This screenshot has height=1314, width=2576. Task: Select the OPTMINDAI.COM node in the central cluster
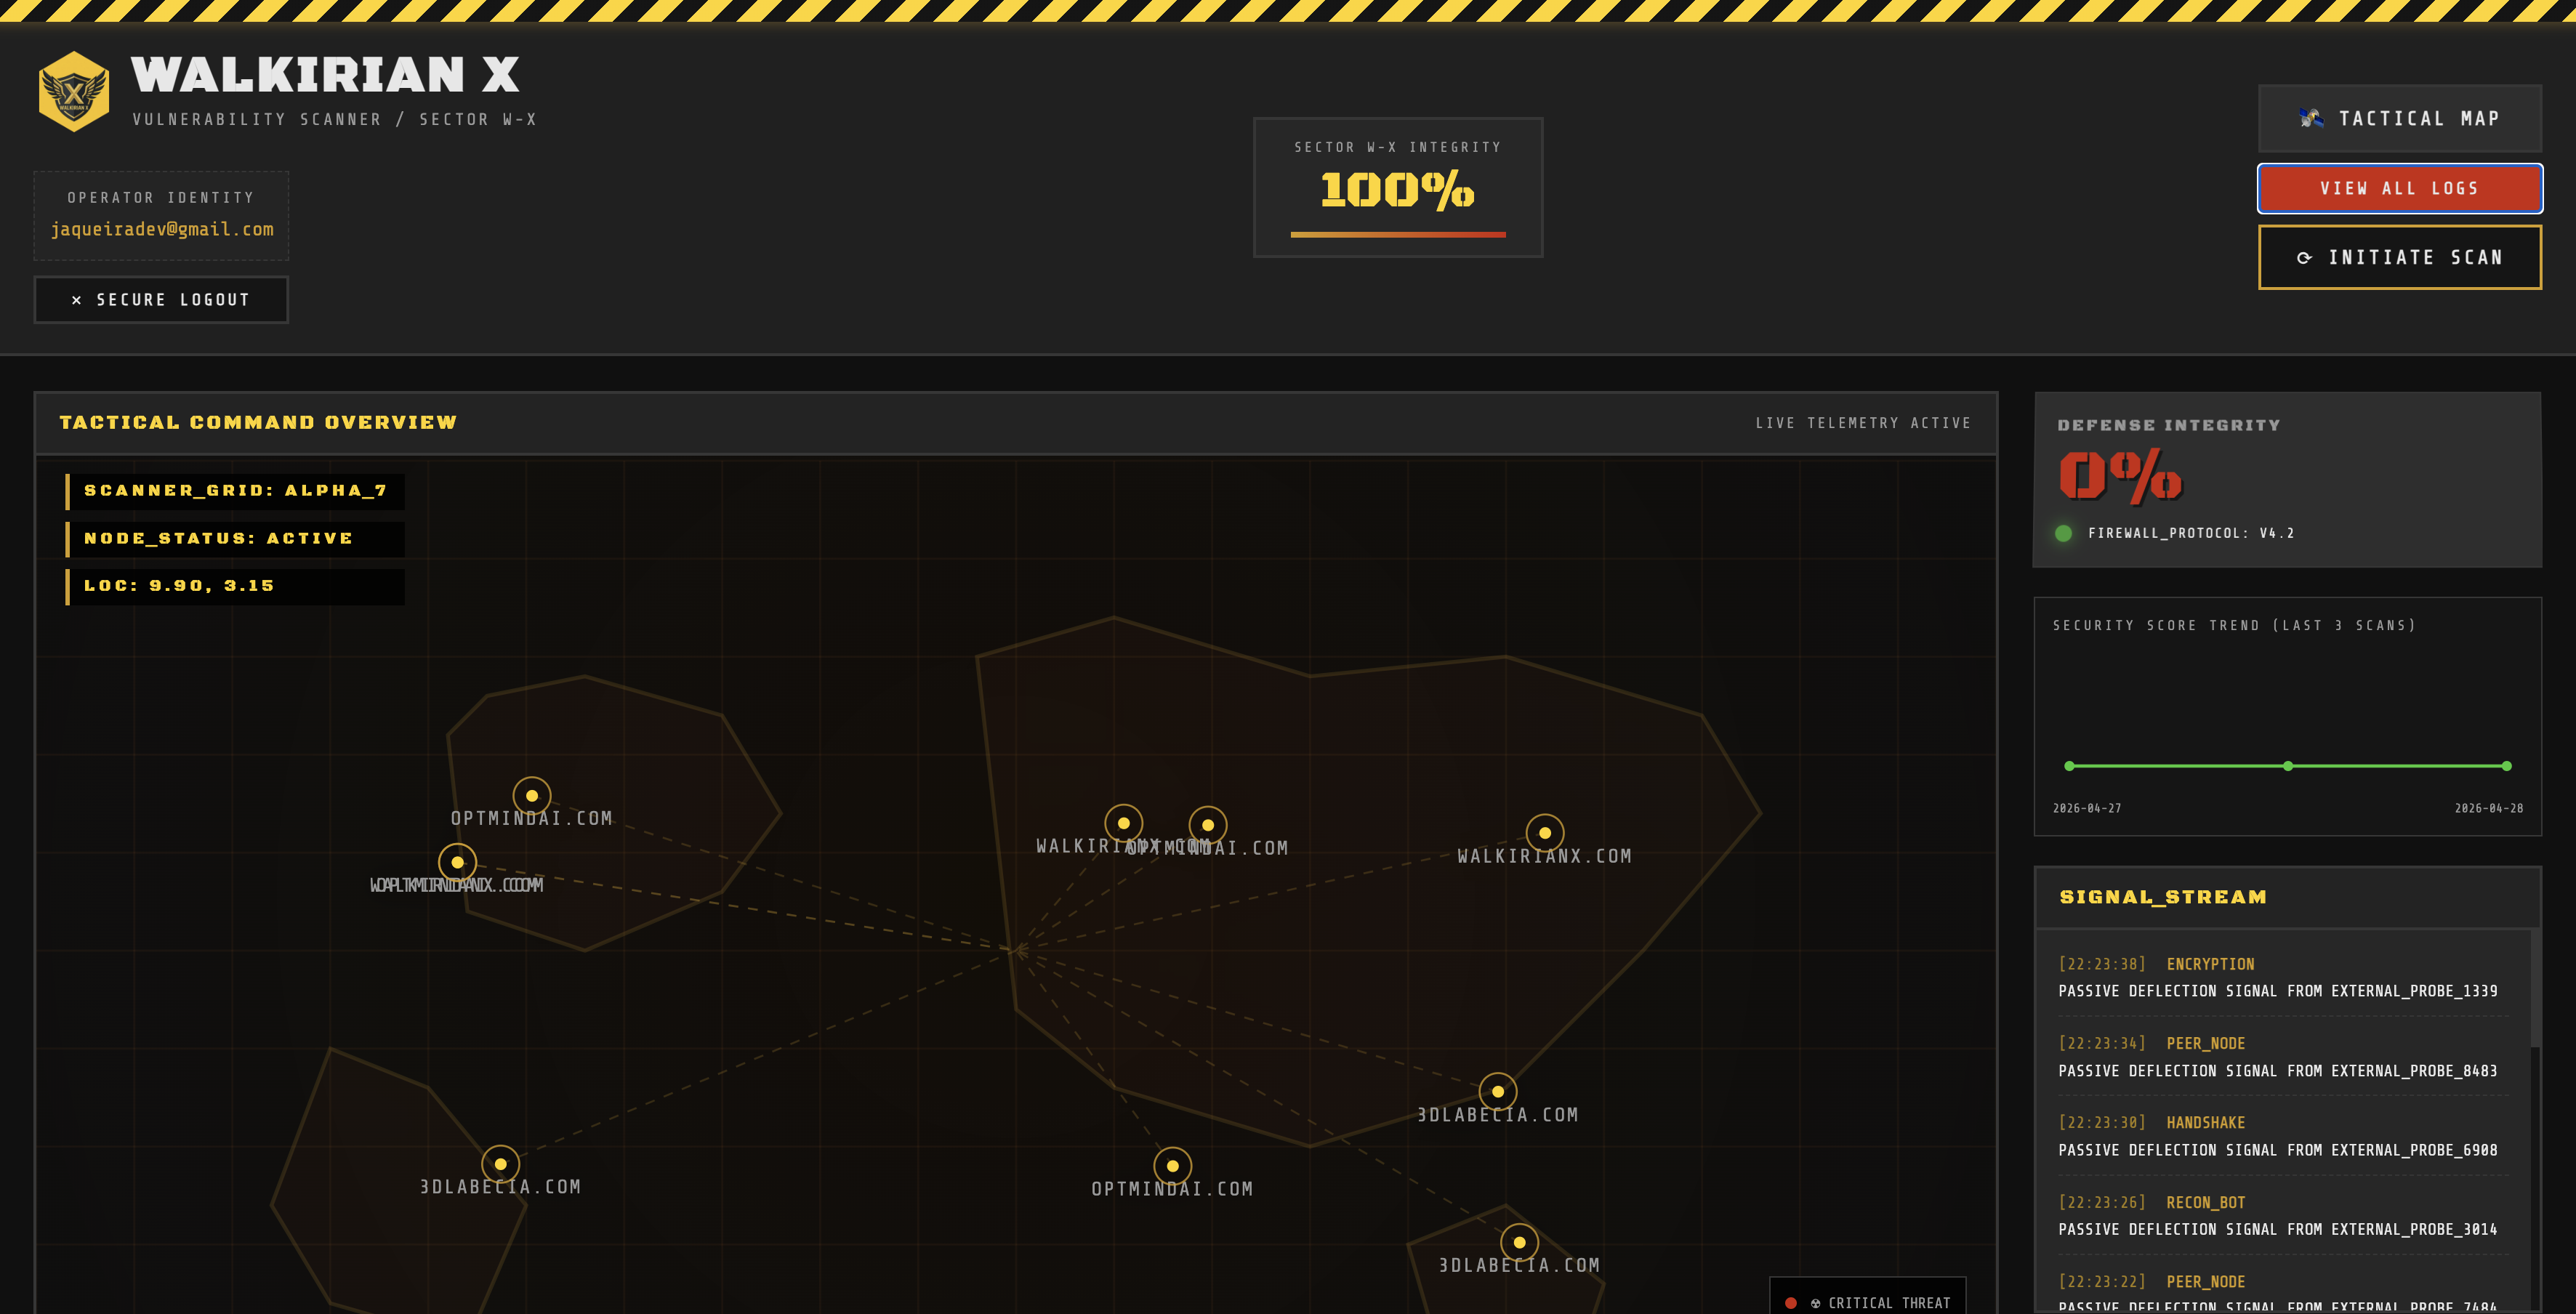click(1208, 825)
